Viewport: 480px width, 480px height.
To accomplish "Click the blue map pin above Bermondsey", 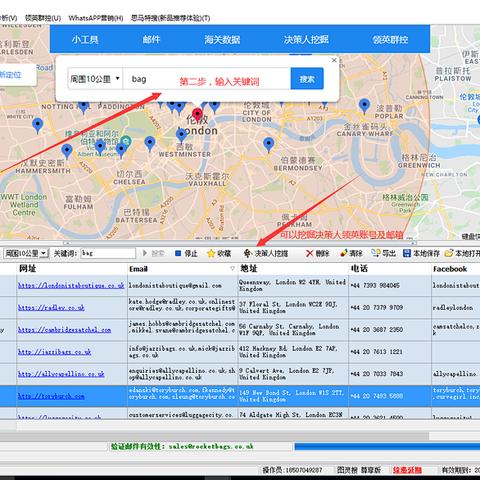I will (x=268, y=145).
